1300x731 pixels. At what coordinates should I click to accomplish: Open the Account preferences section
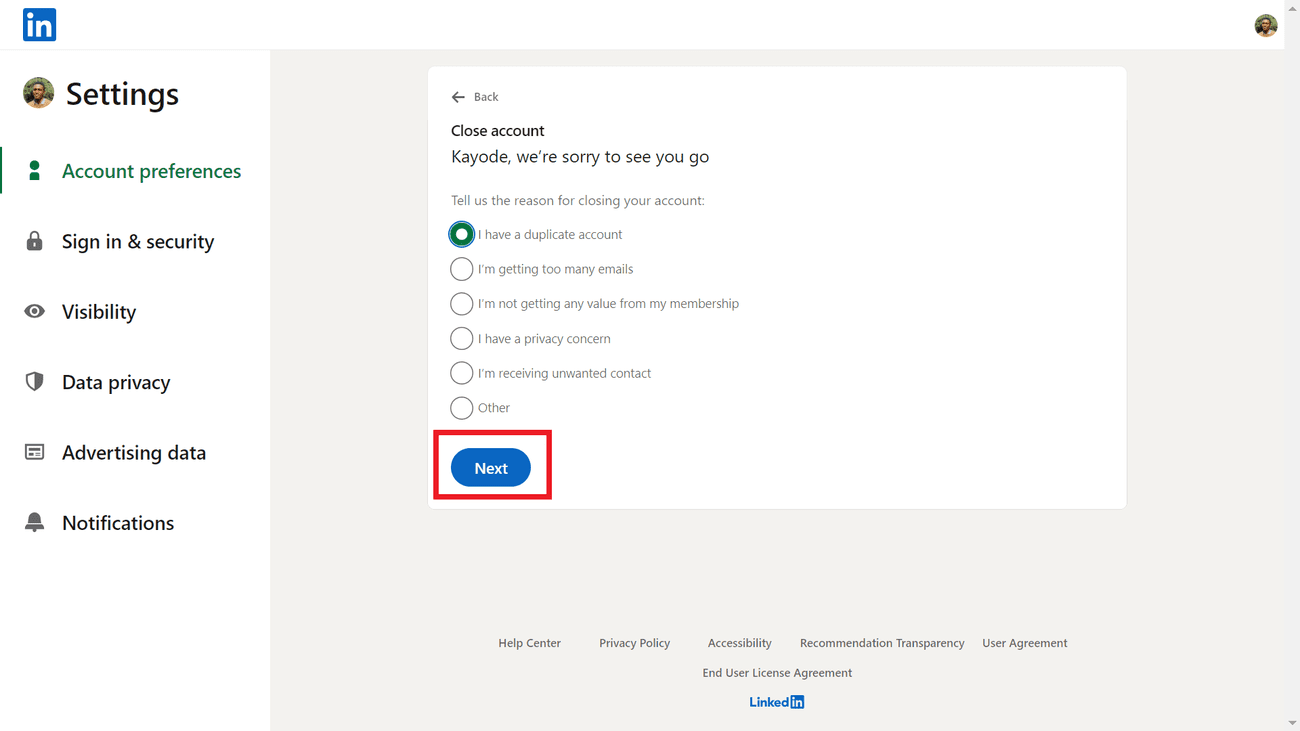151,171
